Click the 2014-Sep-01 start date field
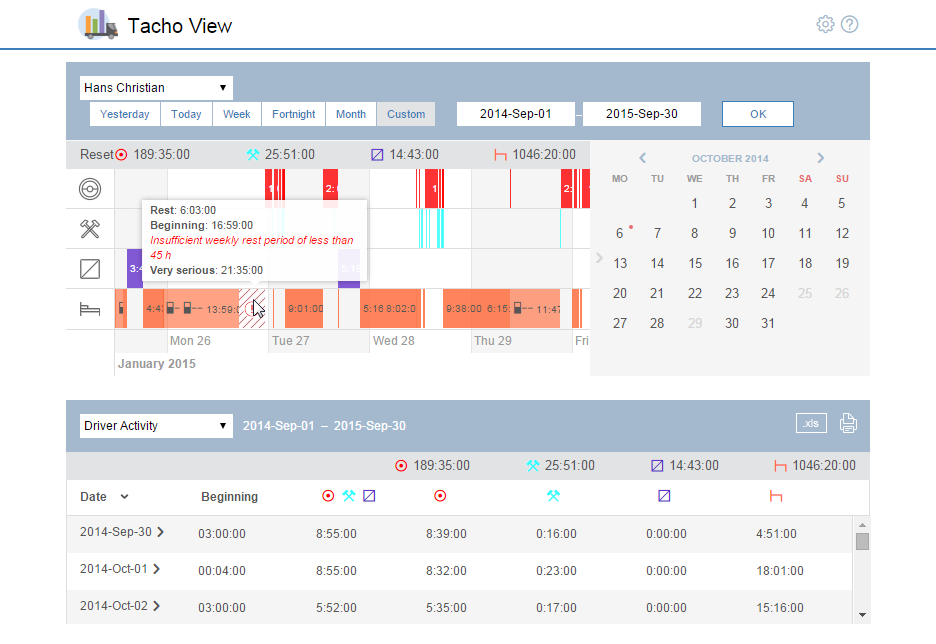 point(516,114)
